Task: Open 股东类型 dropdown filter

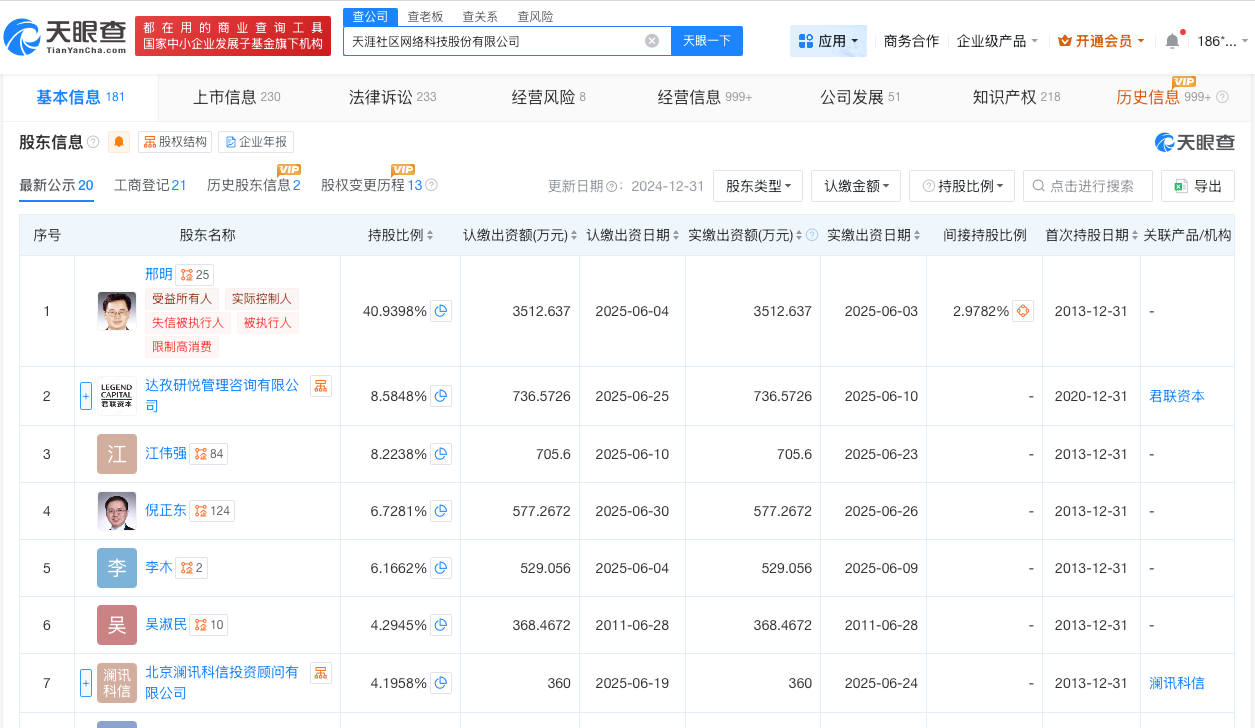Action: pyautogui.click(x=757, y=186)
